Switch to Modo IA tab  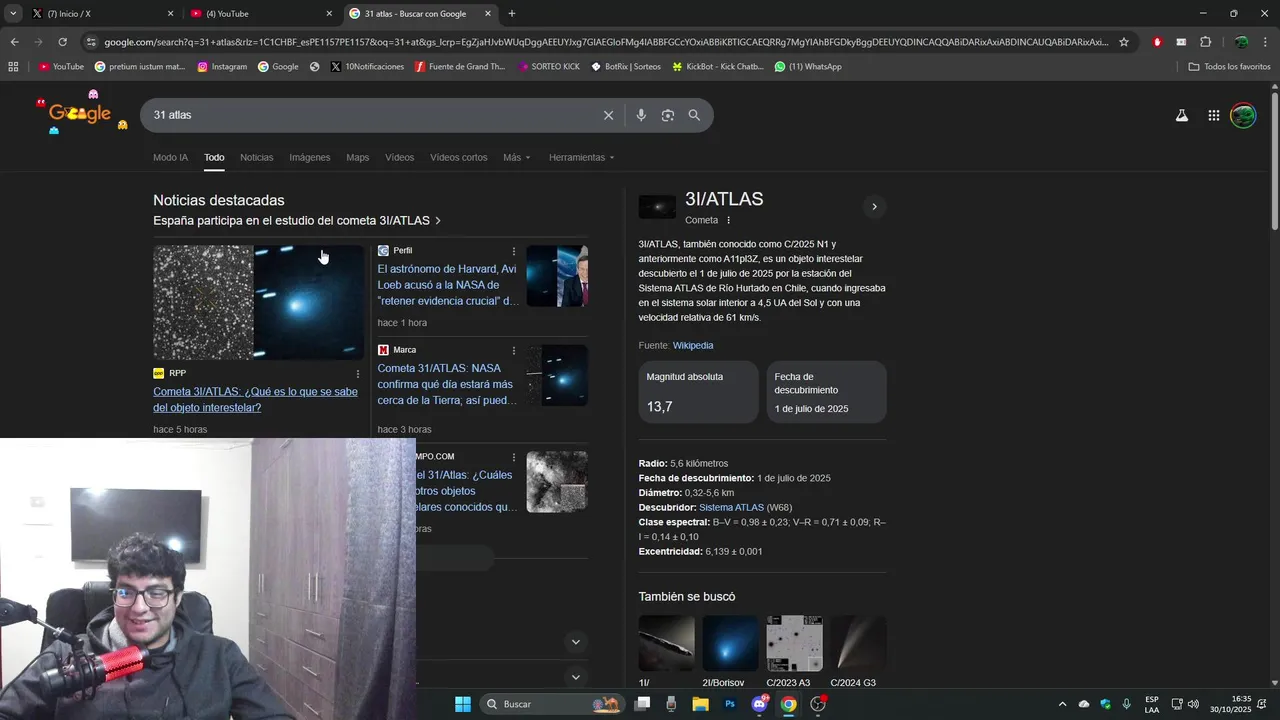point(170,158)
